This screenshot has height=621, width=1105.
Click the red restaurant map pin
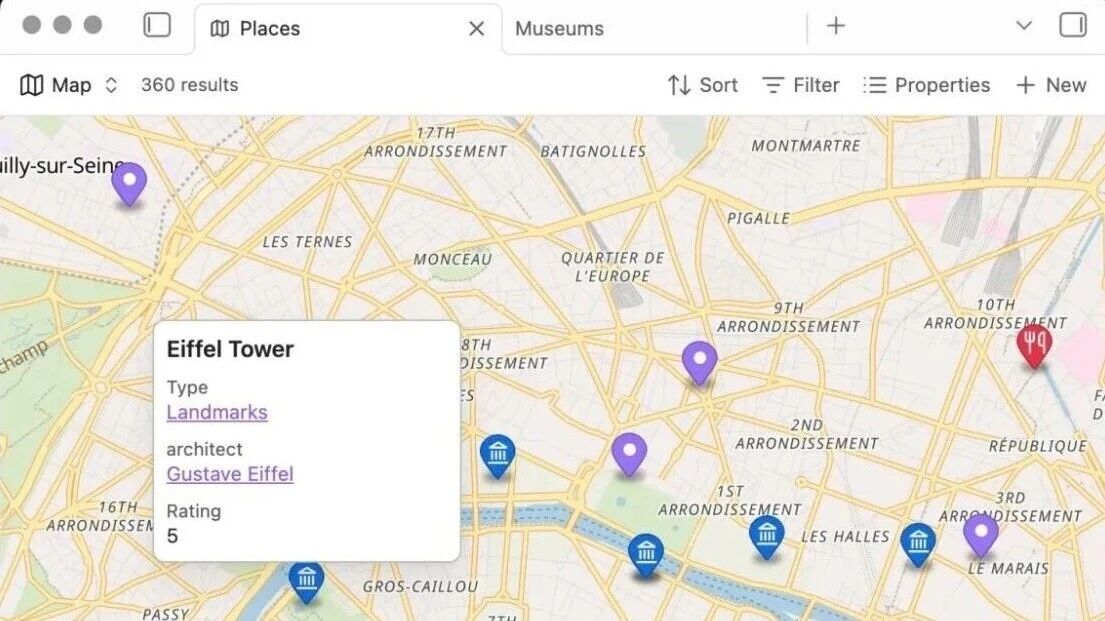1034,344
